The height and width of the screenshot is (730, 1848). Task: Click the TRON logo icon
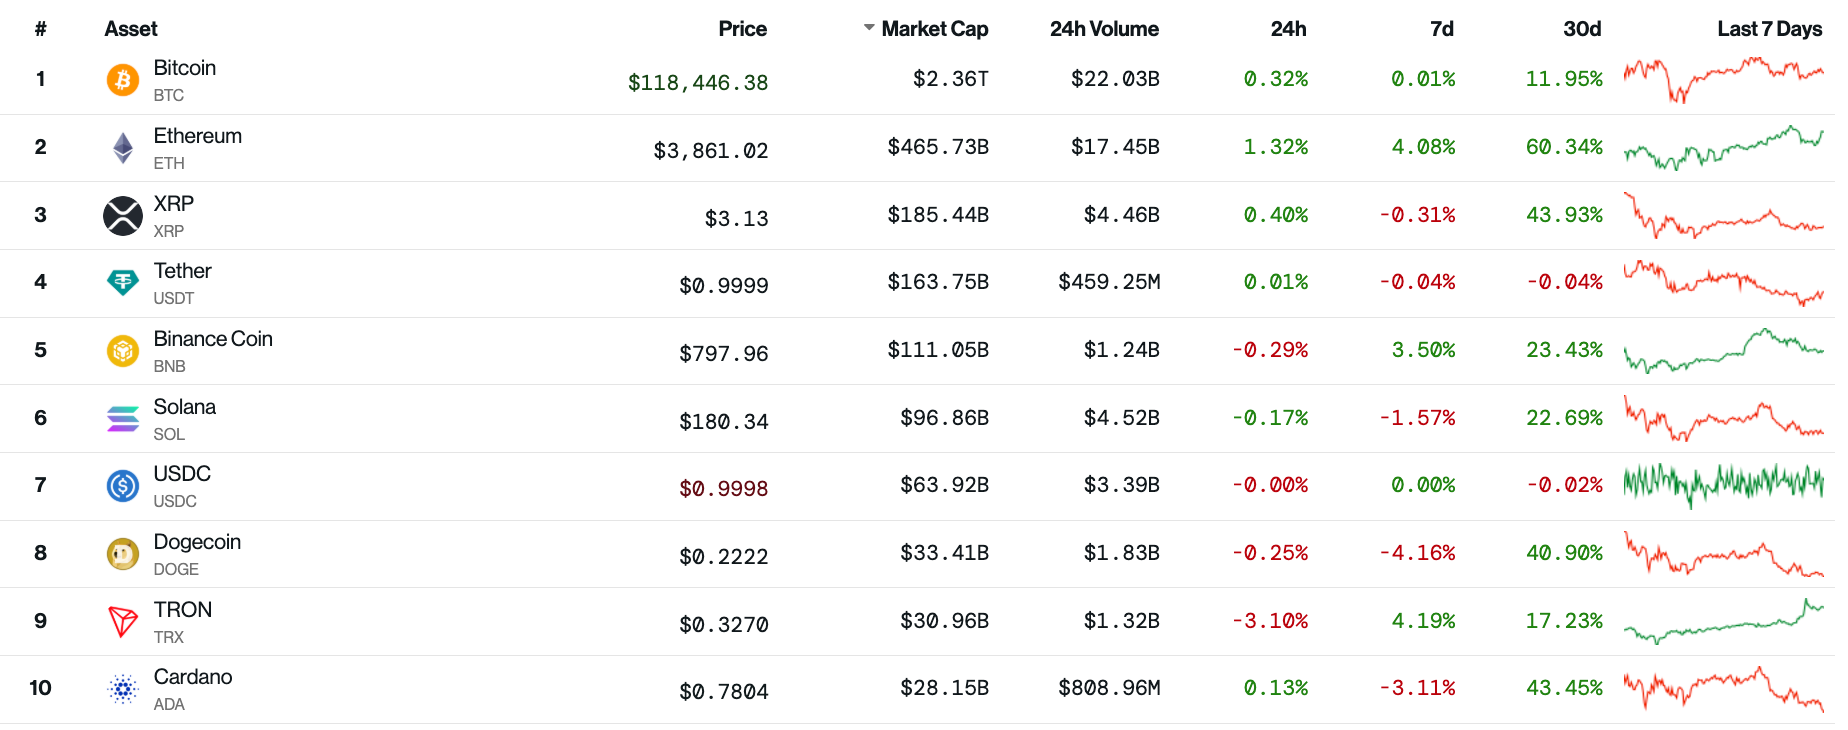pyautogui.click(x=123, y=622)
